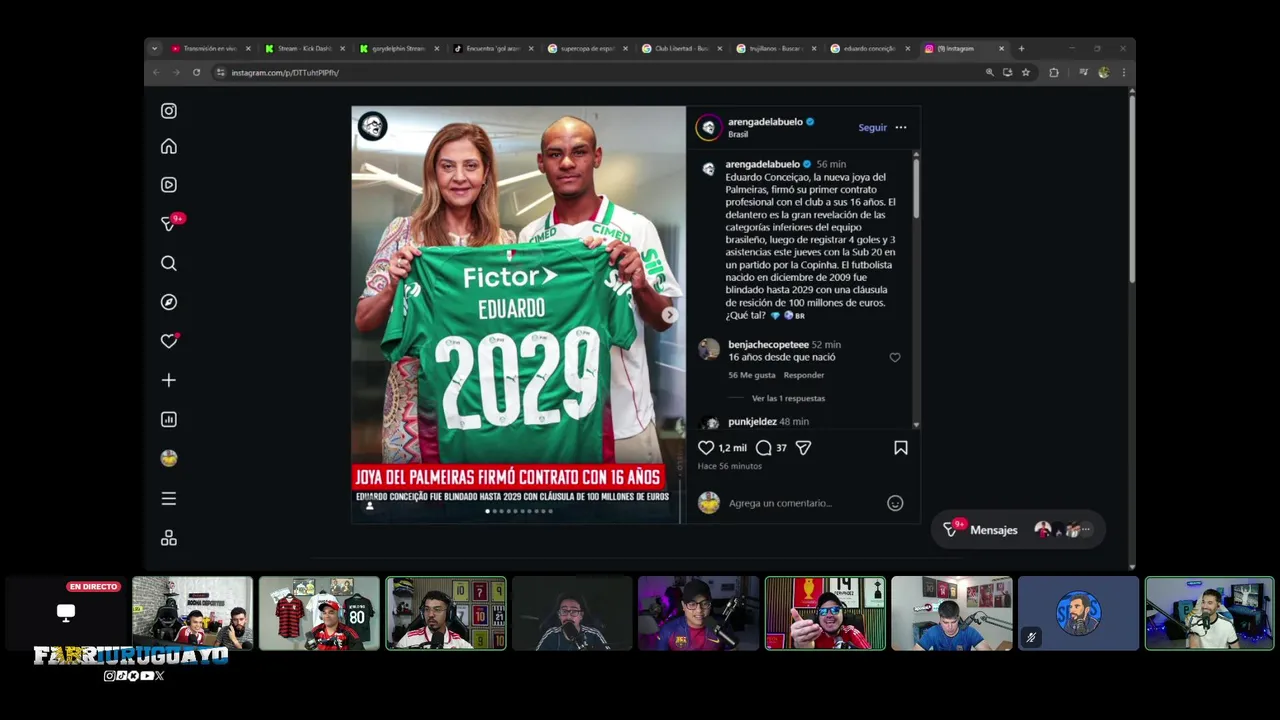Switch to Club Libertad search tab
The image size is (1280, 720).
coord(682,48)
